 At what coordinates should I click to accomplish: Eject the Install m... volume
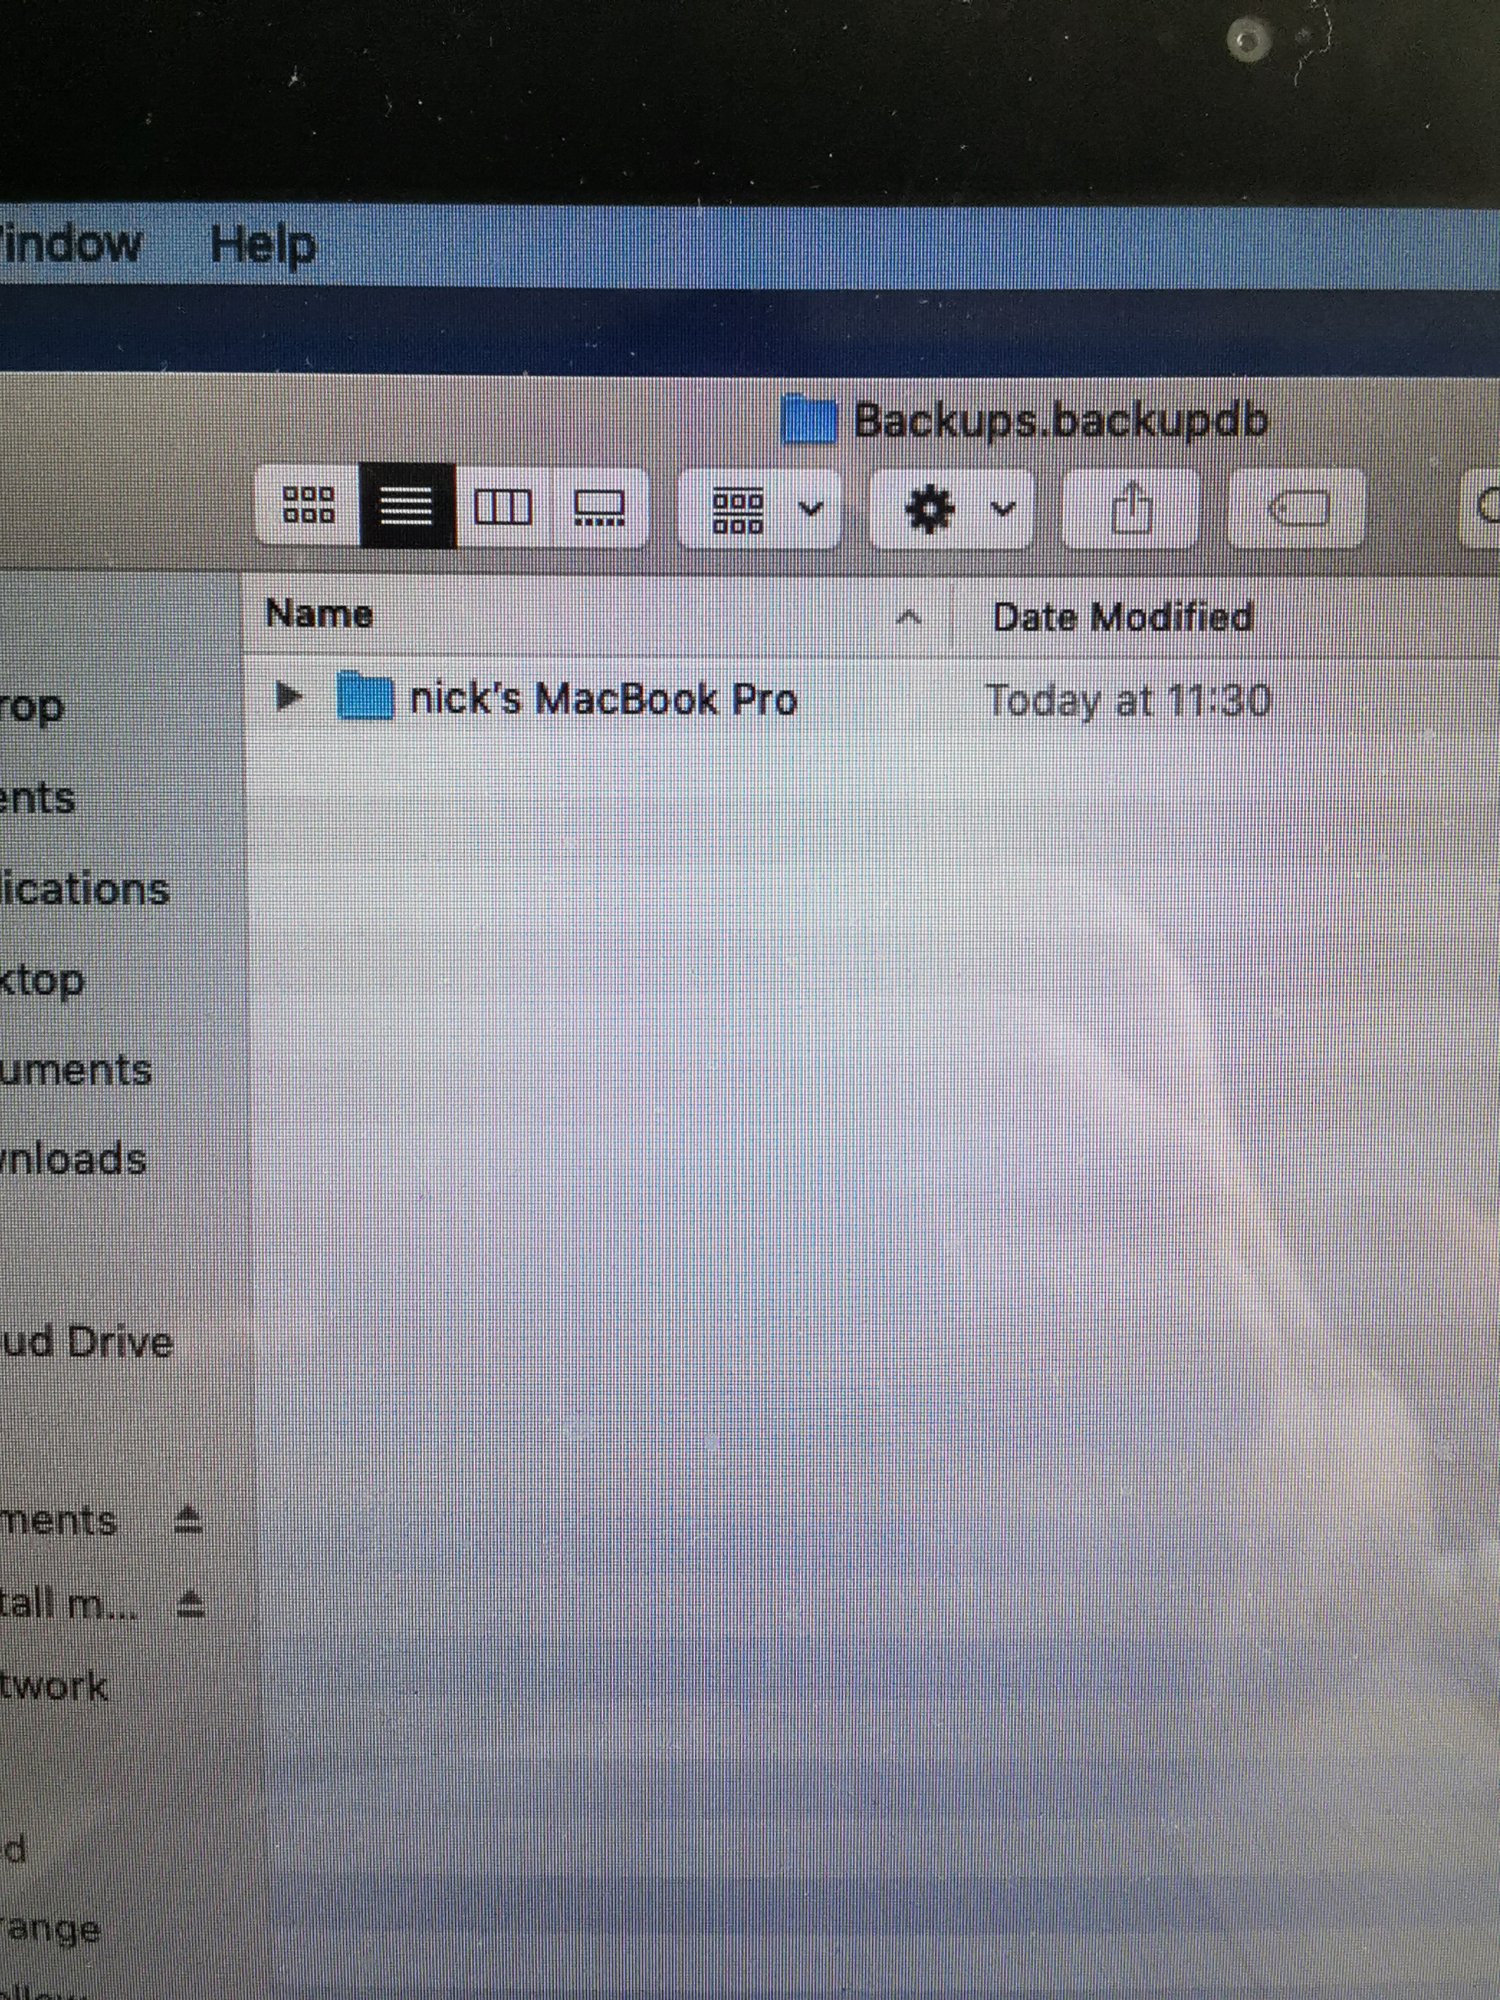(190, 1604)
